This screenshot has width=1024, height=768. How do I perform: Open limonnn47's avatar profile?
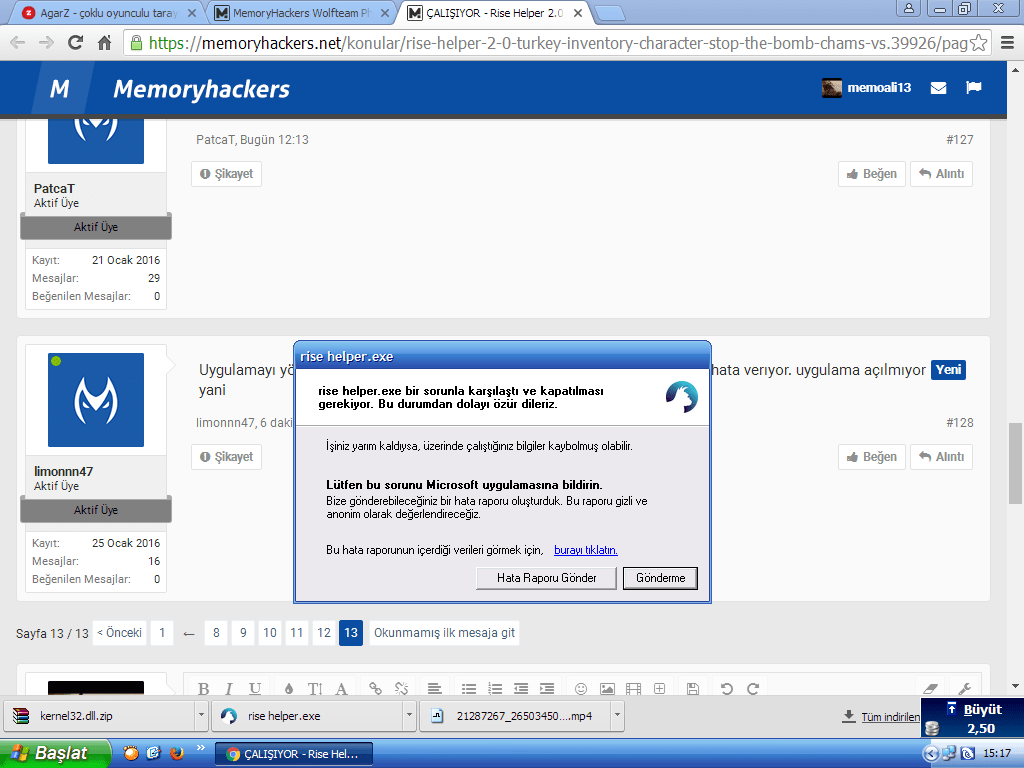[x=96, y=400]
